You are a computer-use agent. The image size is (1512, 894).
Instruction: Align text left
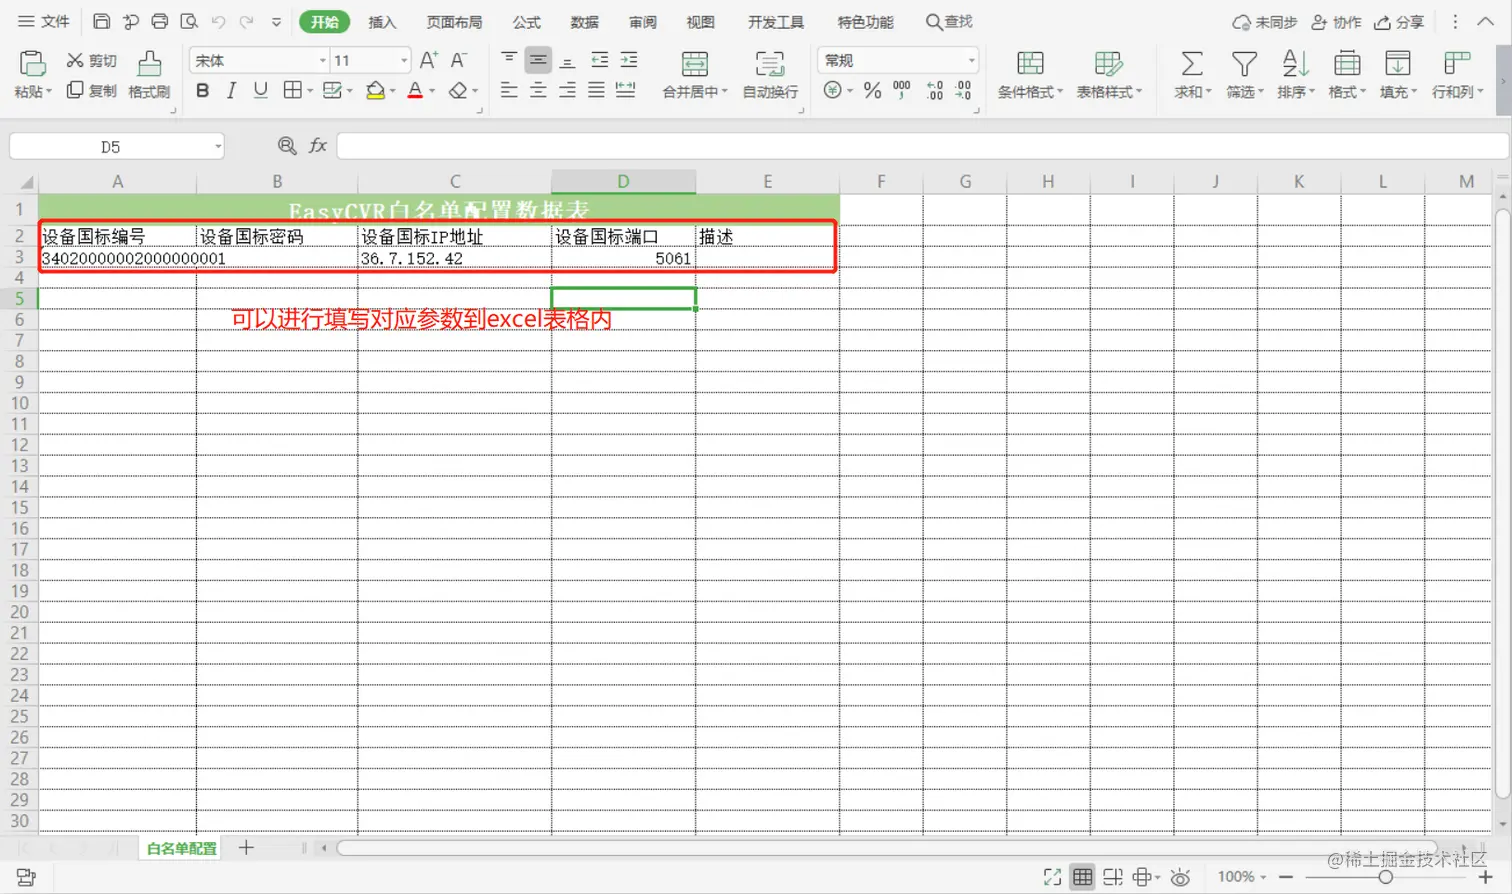click(x=508, y=91)
